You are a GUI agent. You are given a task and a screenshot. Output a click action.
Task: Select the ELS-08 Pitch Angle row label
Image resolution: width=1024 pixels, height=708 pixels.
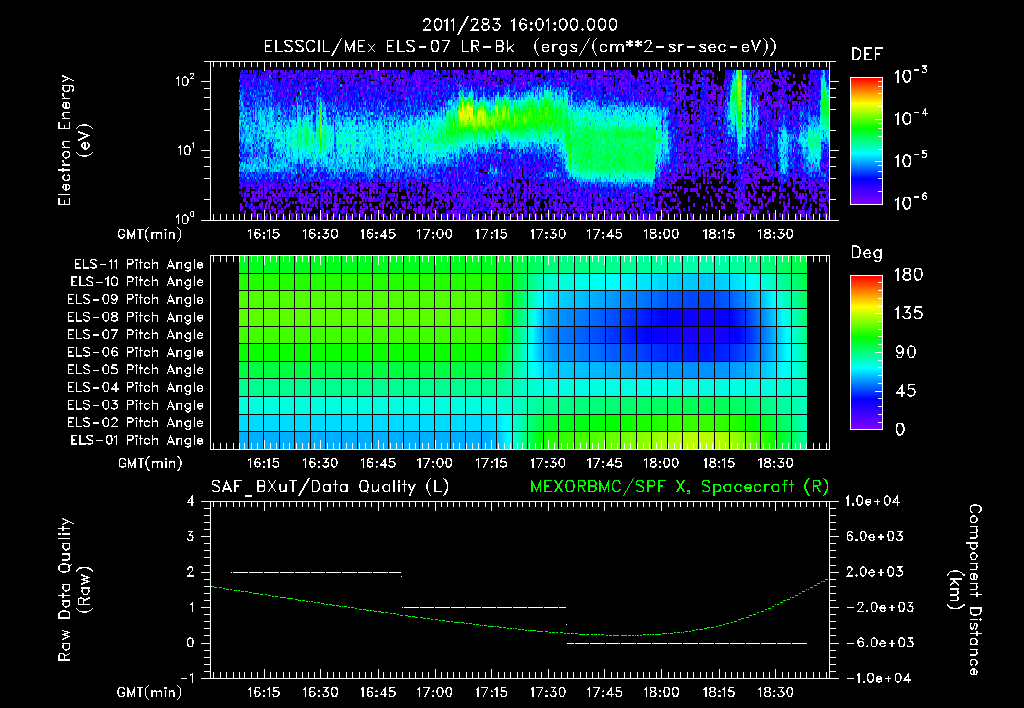135,317
